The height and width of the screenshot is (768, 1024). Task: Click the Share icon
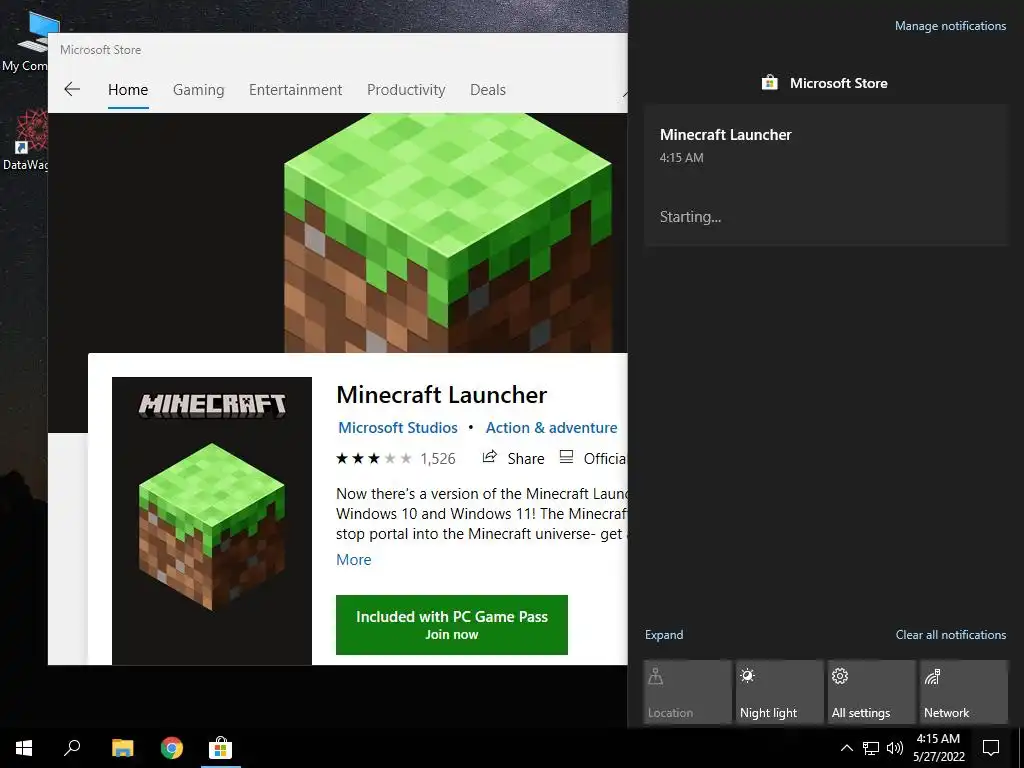(x=490, y=457)
